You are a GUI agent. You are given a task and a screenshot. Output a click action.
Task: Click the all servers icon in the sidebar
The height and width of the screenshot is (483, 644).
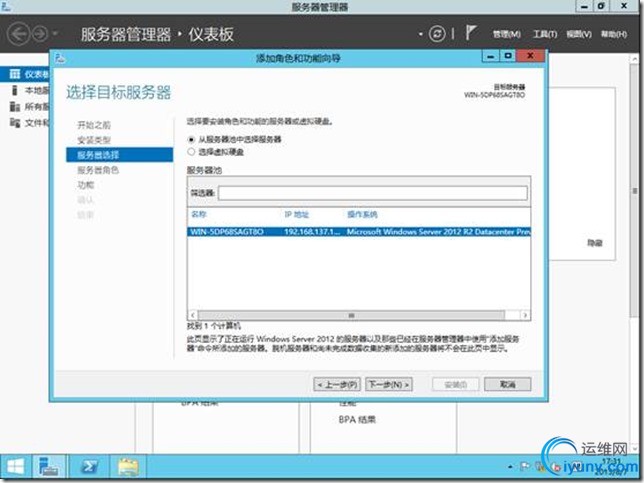coord(15,106)
